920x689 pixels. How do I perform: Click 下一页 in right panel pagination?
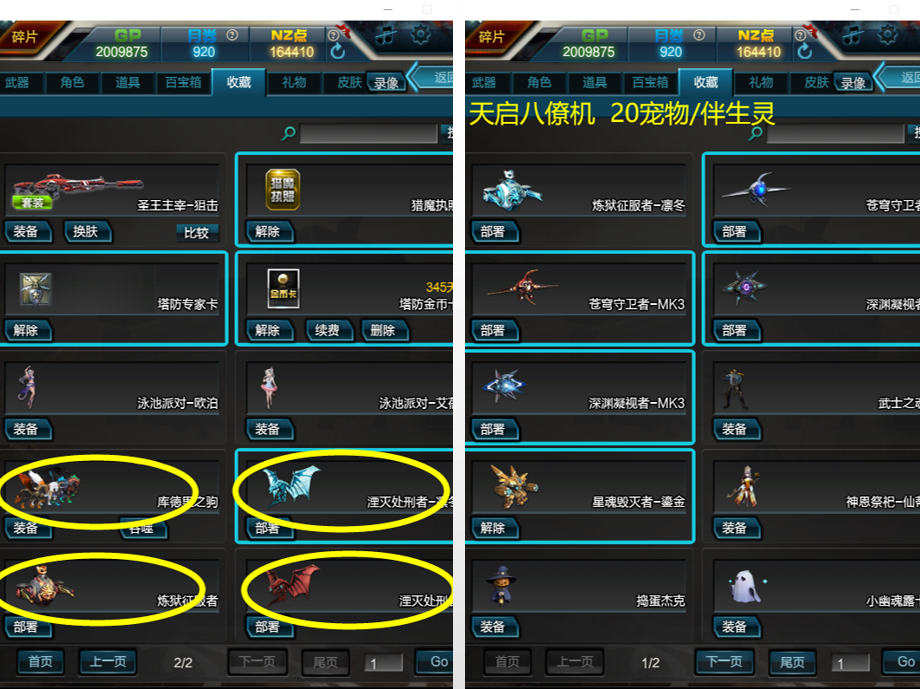[724, 661]
